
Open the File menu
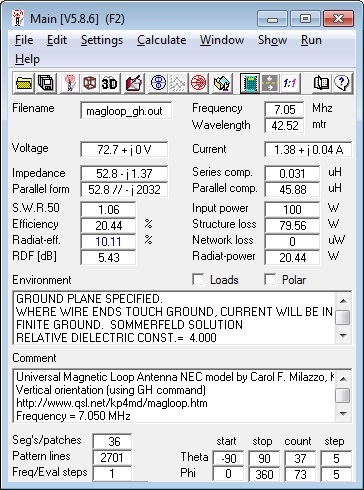point(24,40)
